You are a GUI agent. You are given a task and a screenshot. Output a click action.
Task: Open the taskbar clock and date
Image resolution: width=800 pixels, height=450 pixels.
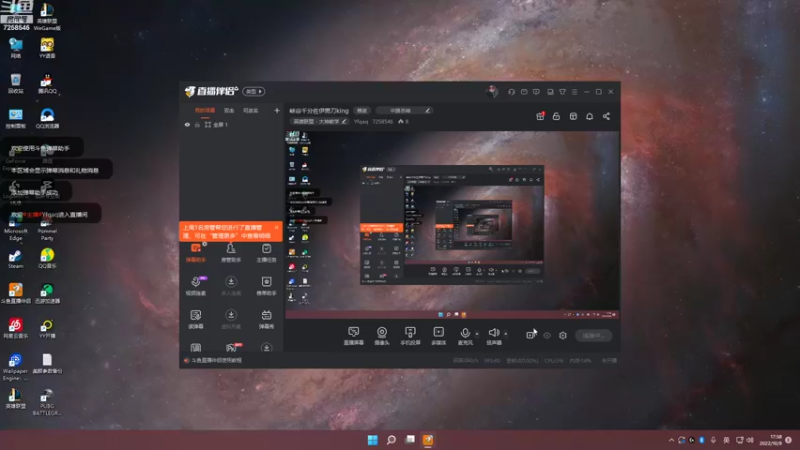(x=770, y=440)
